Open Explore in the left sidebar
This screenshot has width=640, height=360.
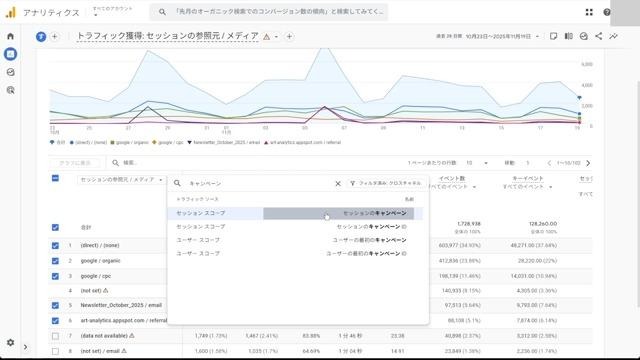(x=11, y=72)
